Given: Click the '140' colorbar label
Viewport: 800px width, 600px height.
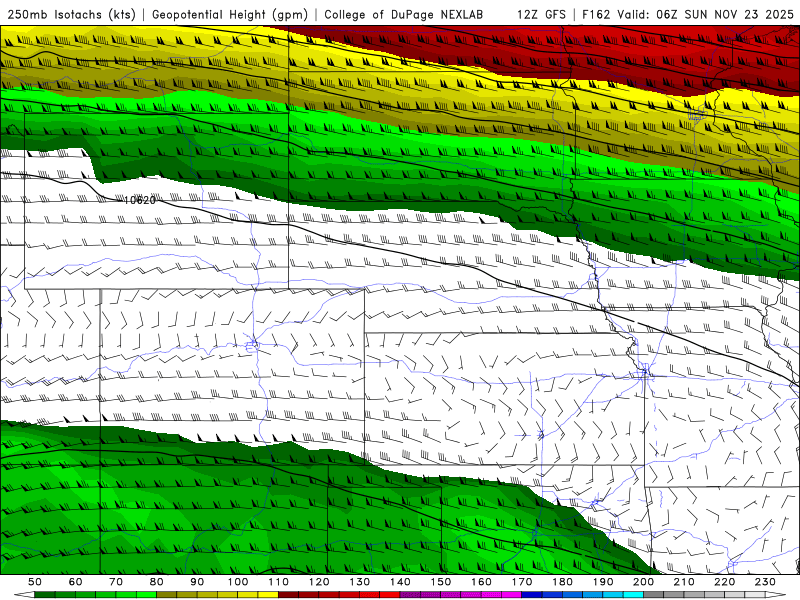Looking at the screenshot, I should (x=400, y=582).
